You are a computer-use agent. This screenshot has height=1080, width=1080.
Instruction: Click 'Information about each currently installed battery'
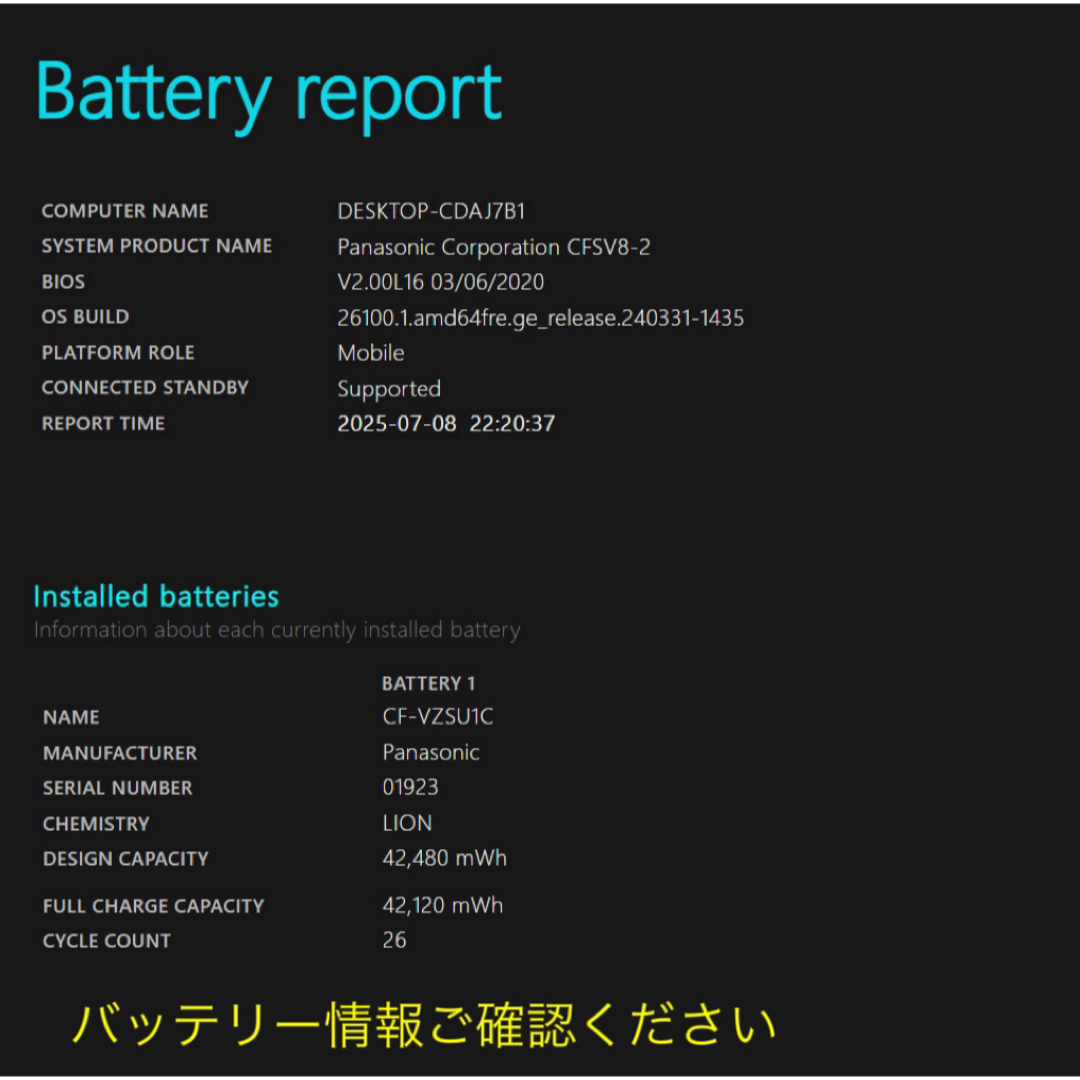tap(277, 630)
